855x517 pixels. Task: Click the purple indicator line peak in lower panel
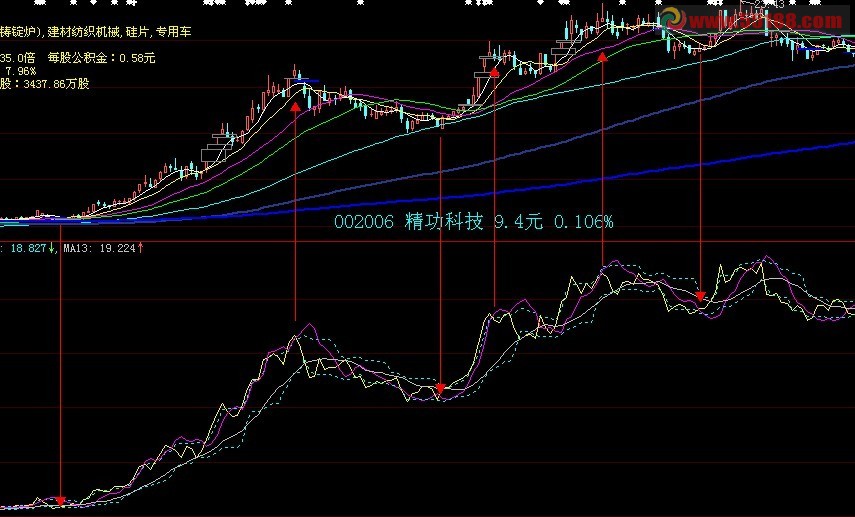click(x=768, y=257)
